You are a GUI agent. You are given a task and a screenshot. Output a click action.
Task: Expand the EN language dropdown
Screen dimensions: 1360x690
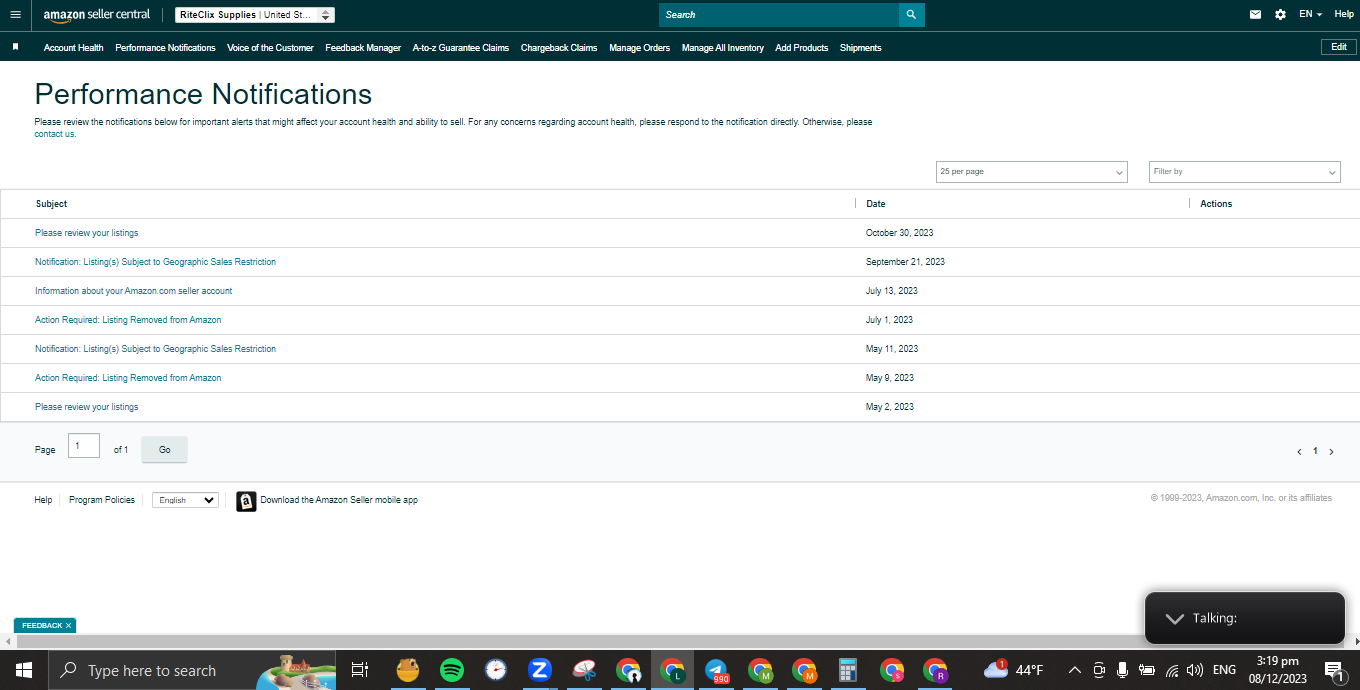1310,14
